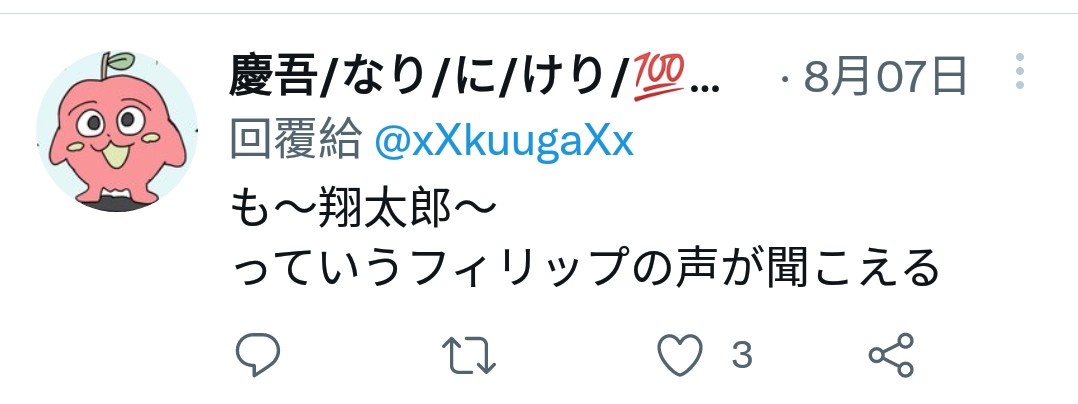
Task: Like the tweet with the heart icon
Action: click(680, 355)
